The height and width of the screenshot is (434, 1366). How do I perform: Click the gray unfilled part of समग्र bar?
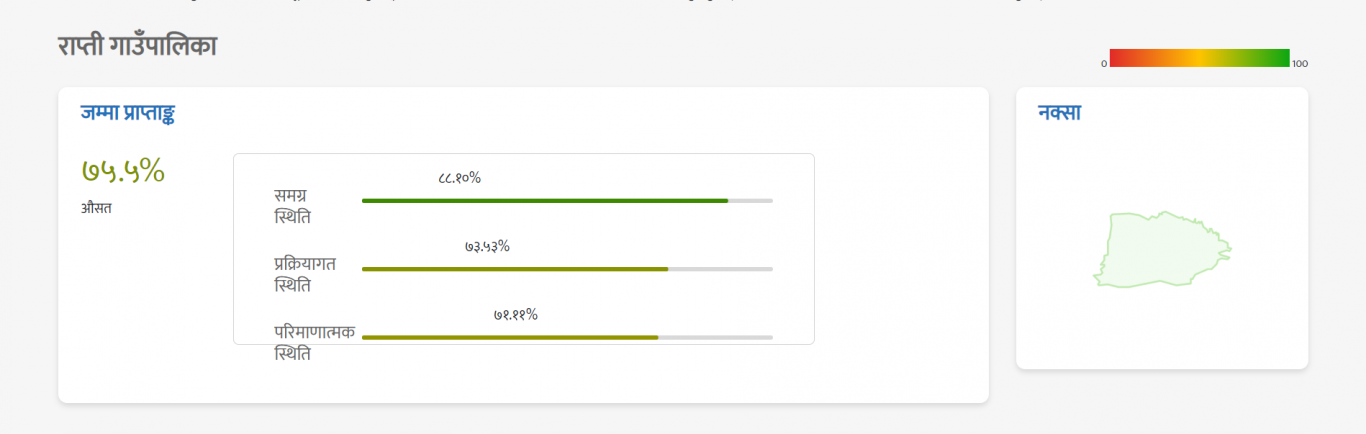pyautogui.click(x=751, y=201)
